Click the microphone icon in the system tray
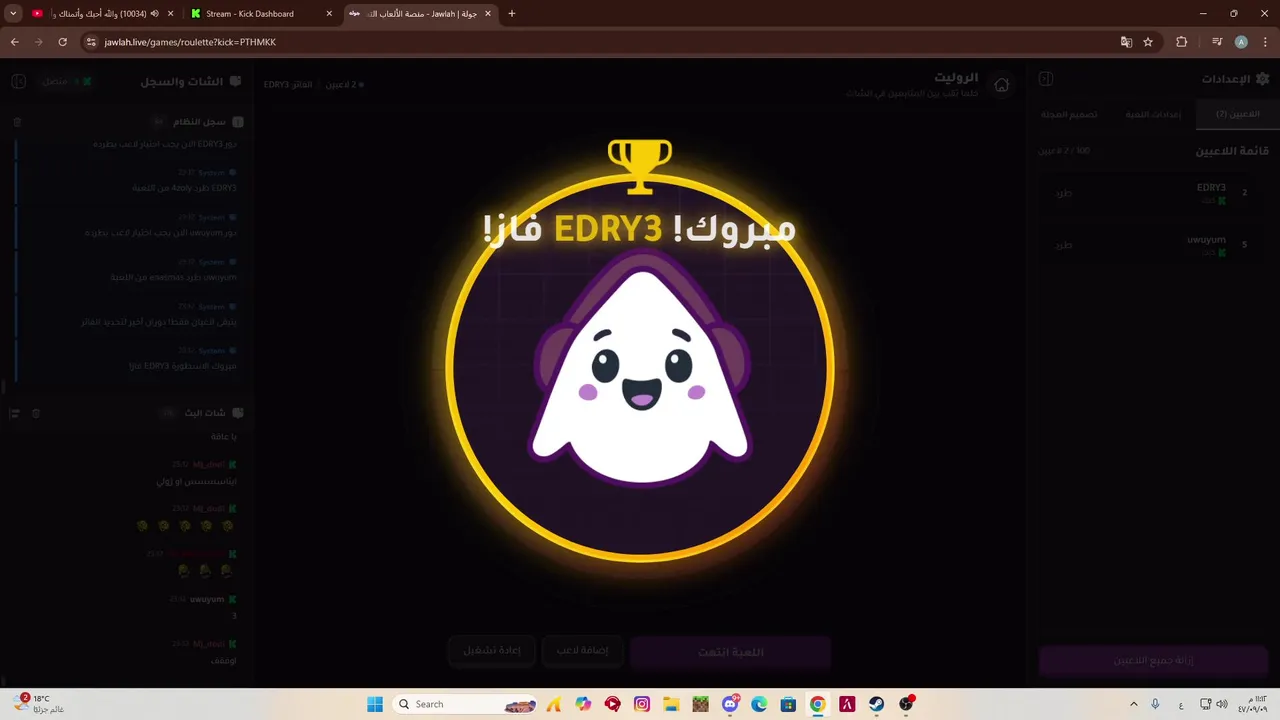Viewport: 1280px width, 720px height. tap(1155, 704)
